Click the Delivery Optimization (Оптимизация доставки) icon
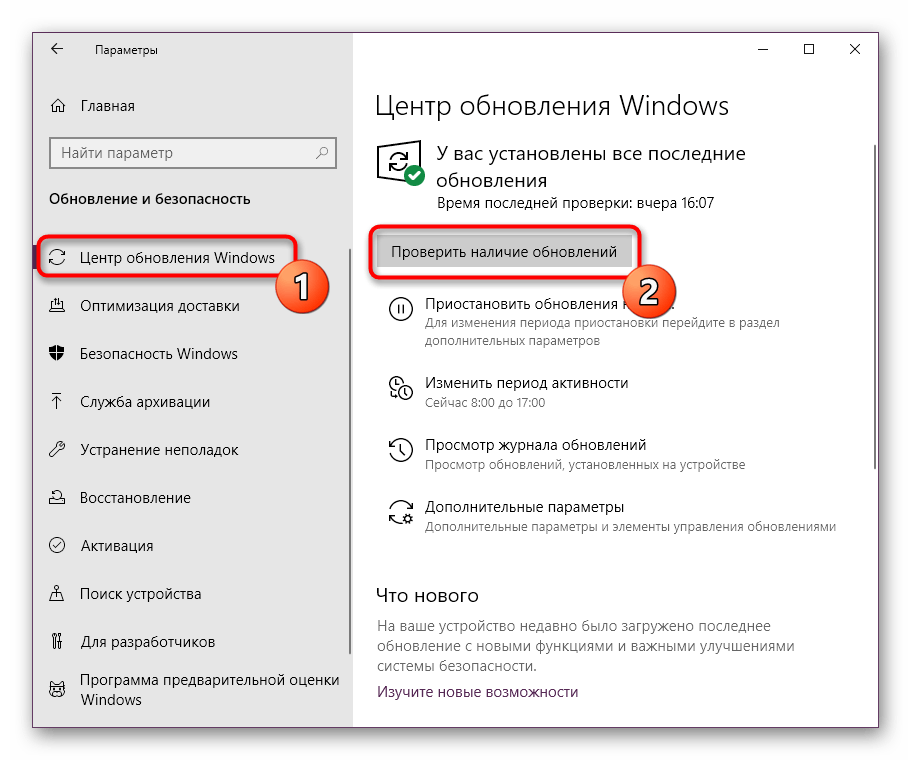Screen dimensions: 911x760 [x=58, y=306]
